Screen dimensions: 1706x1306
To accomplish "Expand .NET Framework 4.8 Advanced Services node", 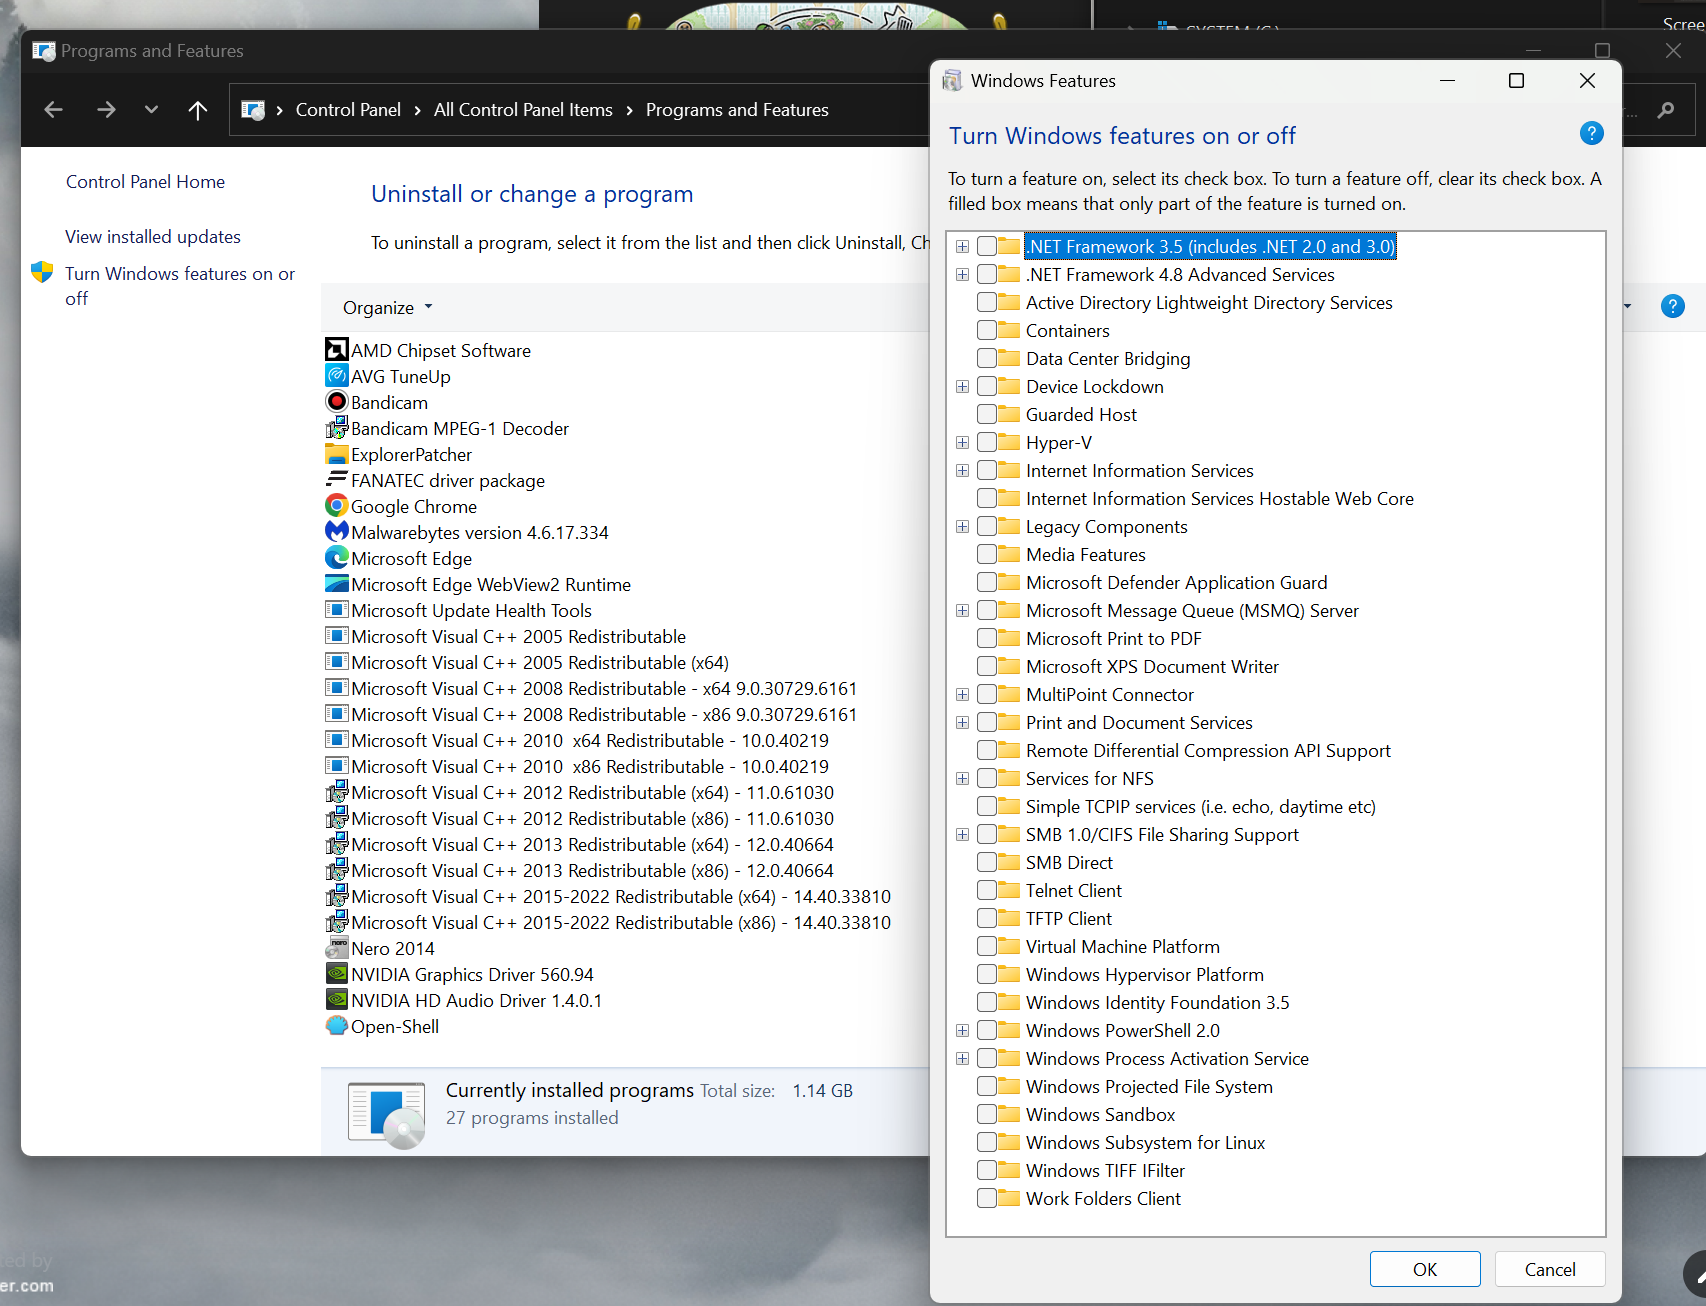I will 962,274.
